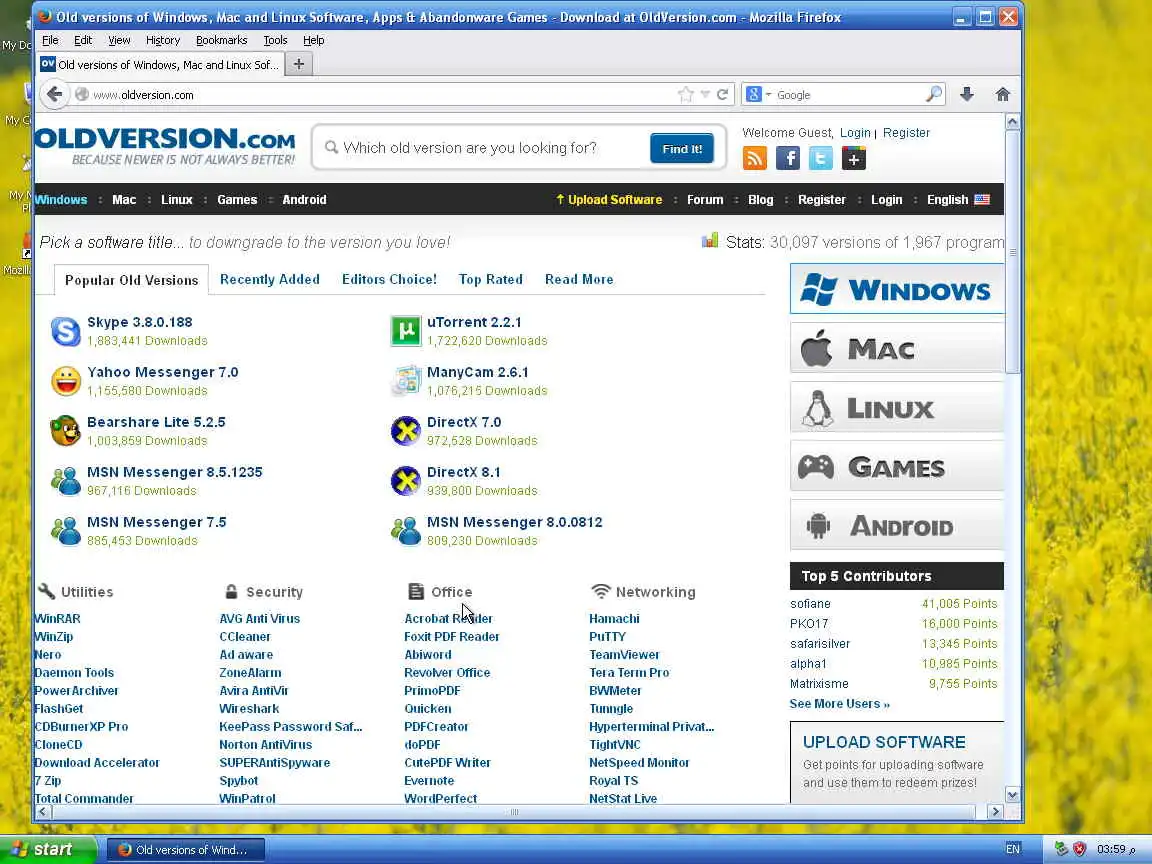Click the Skype application icon
This screenshot has width=1152, height=864.
tap(65, 331)
